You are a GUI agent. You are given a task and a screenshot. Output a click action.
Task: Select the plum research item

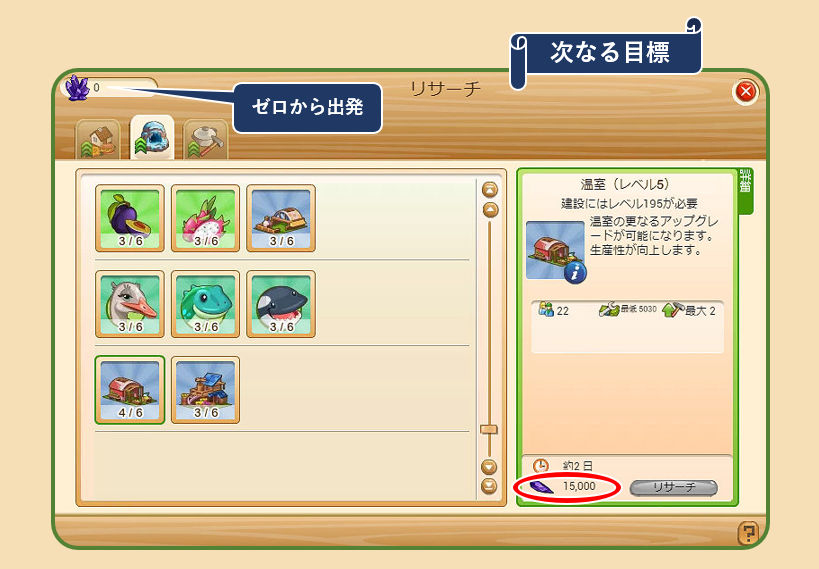point(130,218)
